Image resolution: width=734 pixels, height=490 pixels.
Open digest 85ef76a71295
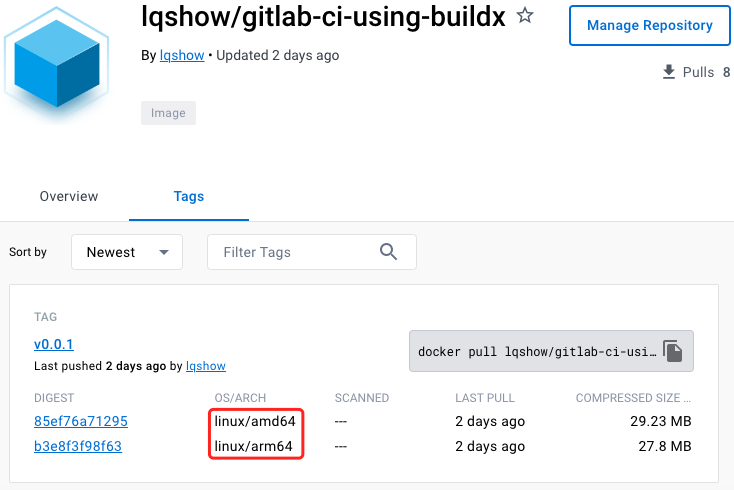pos(81,421)
